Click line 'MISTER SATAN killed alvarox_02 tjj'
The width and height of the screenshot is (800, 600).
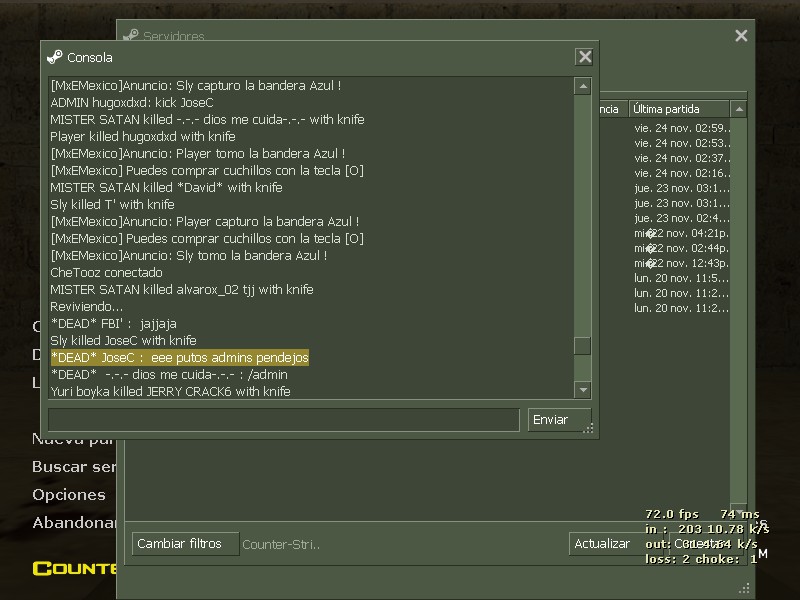(x=182, y=290)
